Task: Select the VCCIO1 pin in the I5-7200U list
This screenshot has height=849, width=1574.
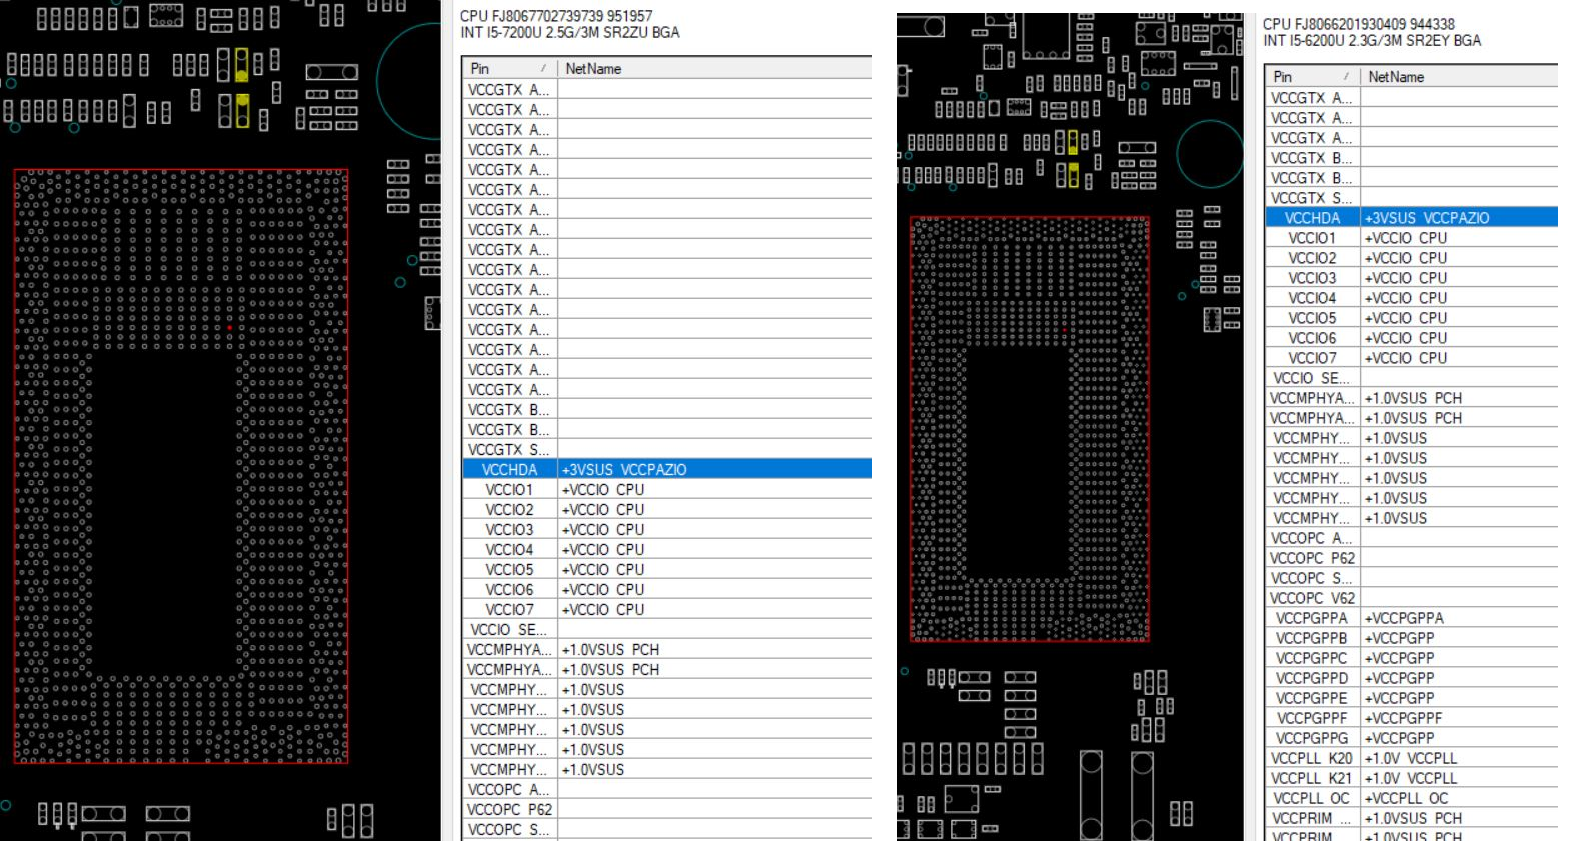Action: [509, 490]
